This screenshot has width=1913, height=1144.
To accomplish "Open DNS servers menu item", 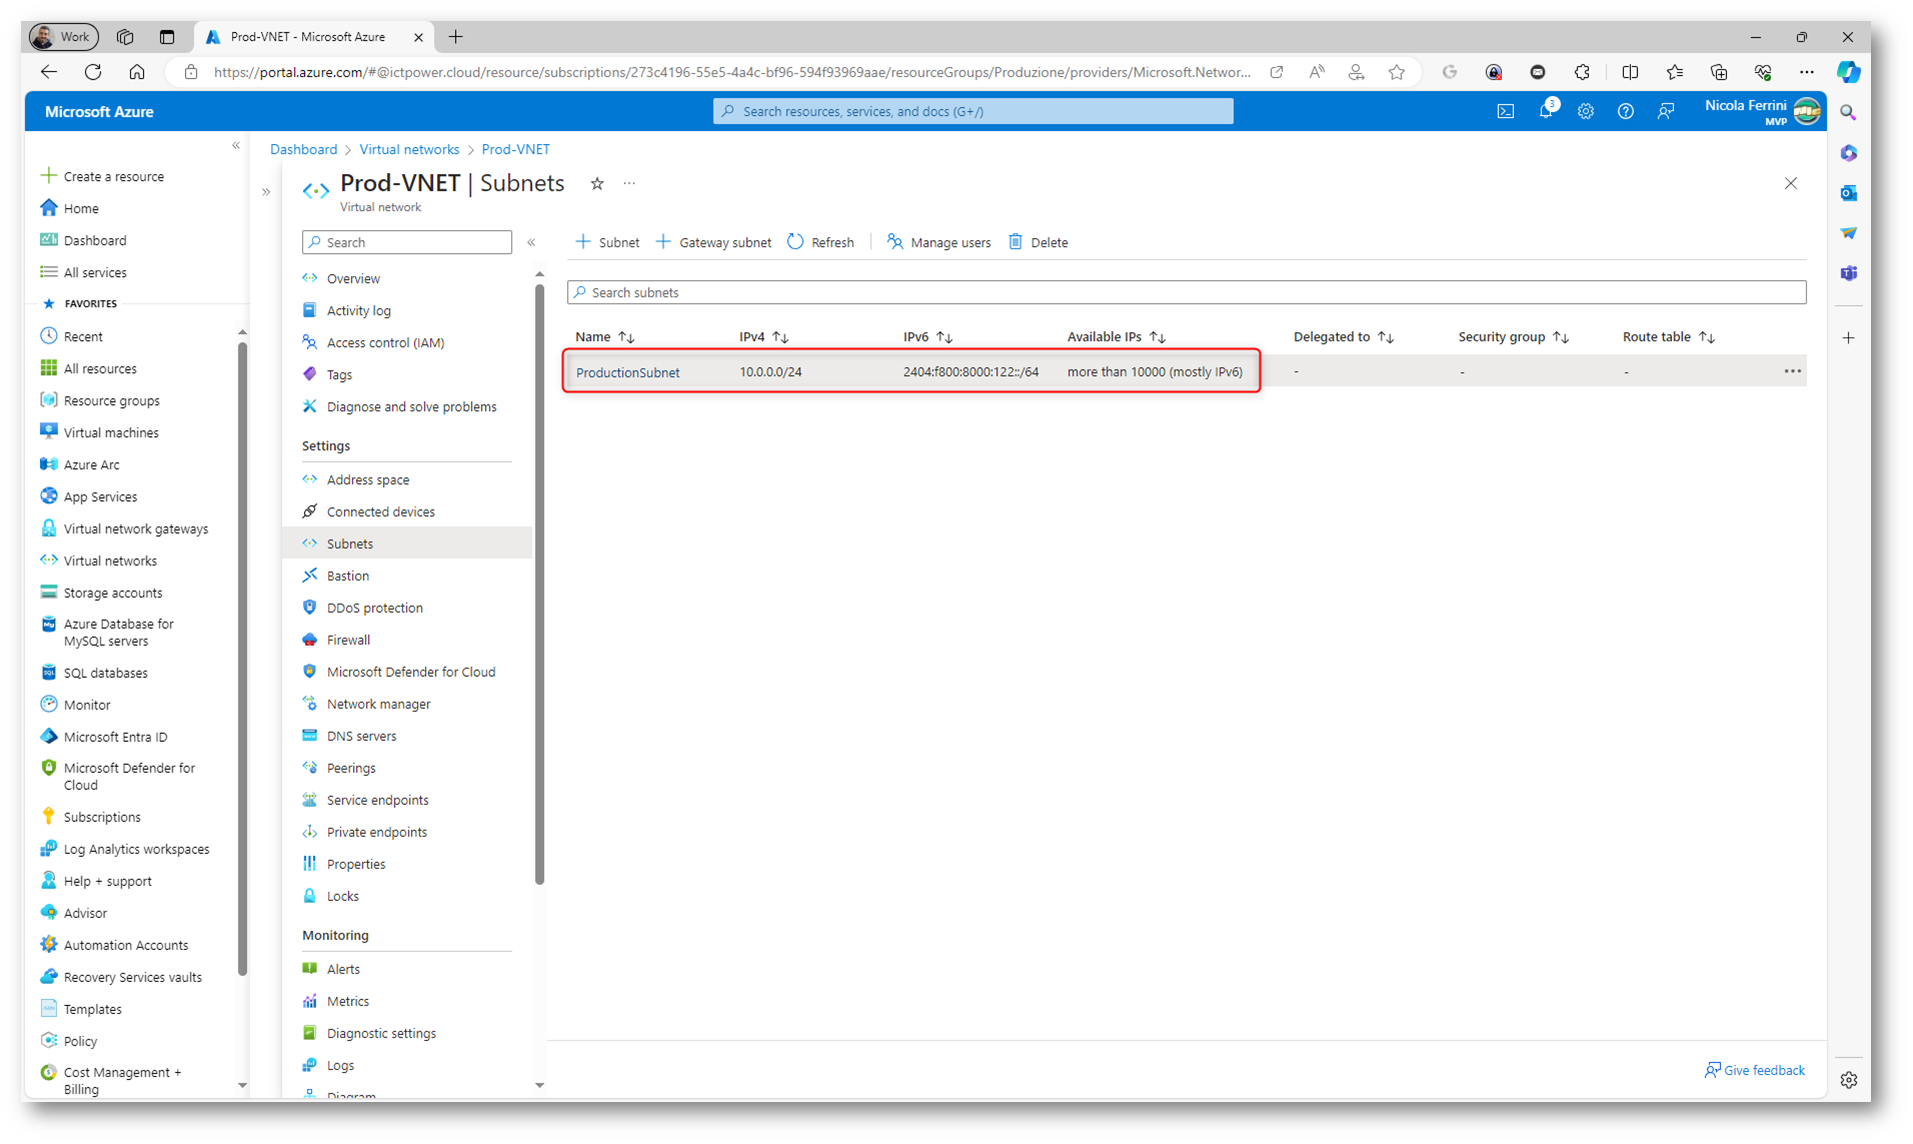I will (x=361, y=736).
